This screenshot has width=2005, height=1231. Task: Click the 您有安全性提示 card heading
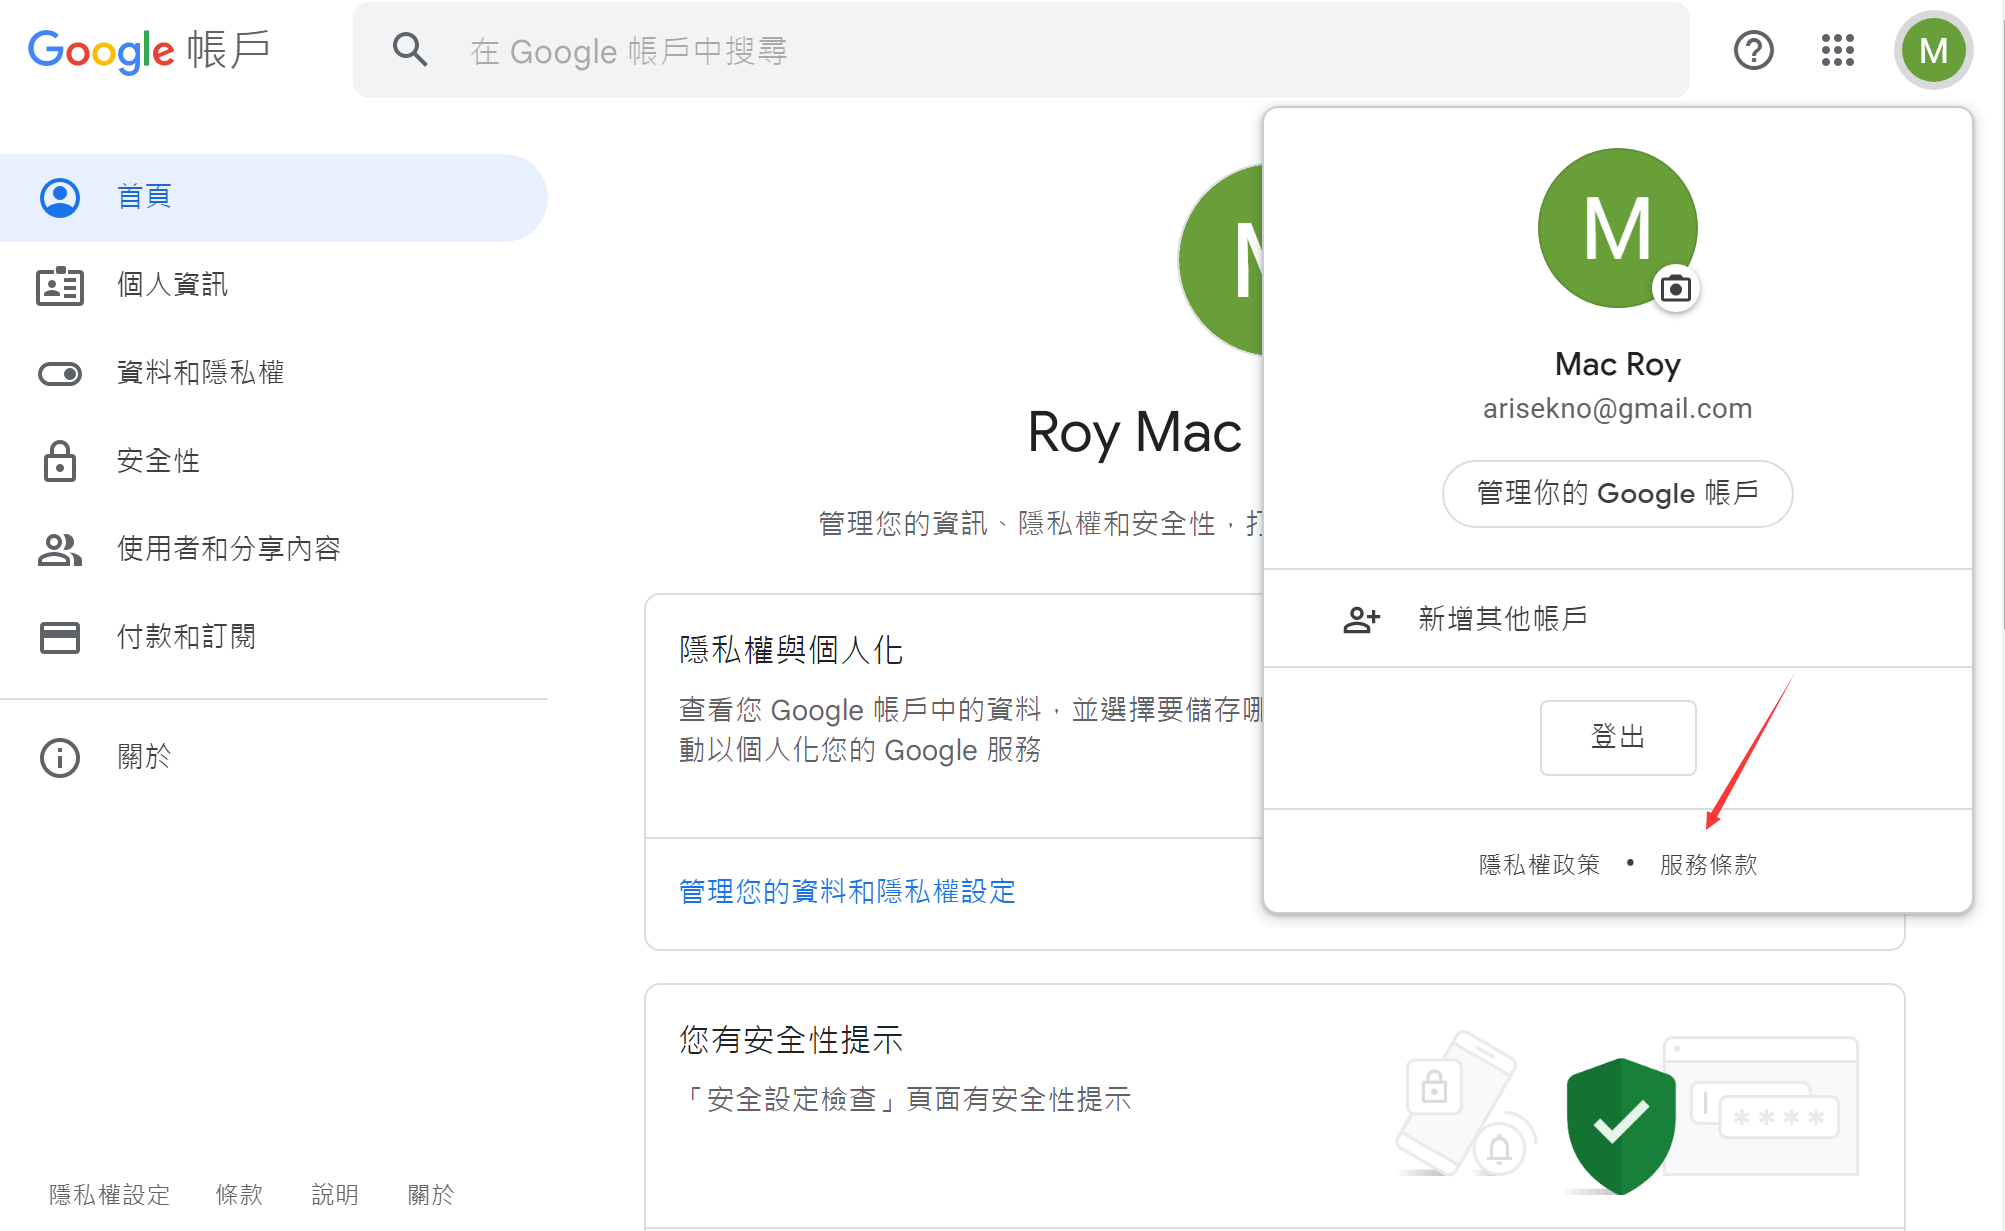(x=791, y=1040)
